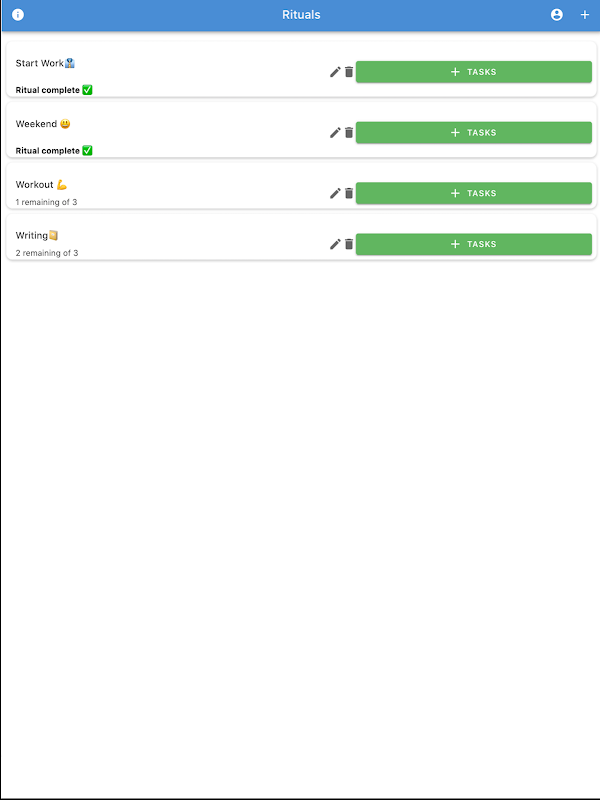Edit the Start Work ritual
600x800 pixels.
[x=335, y=72]
